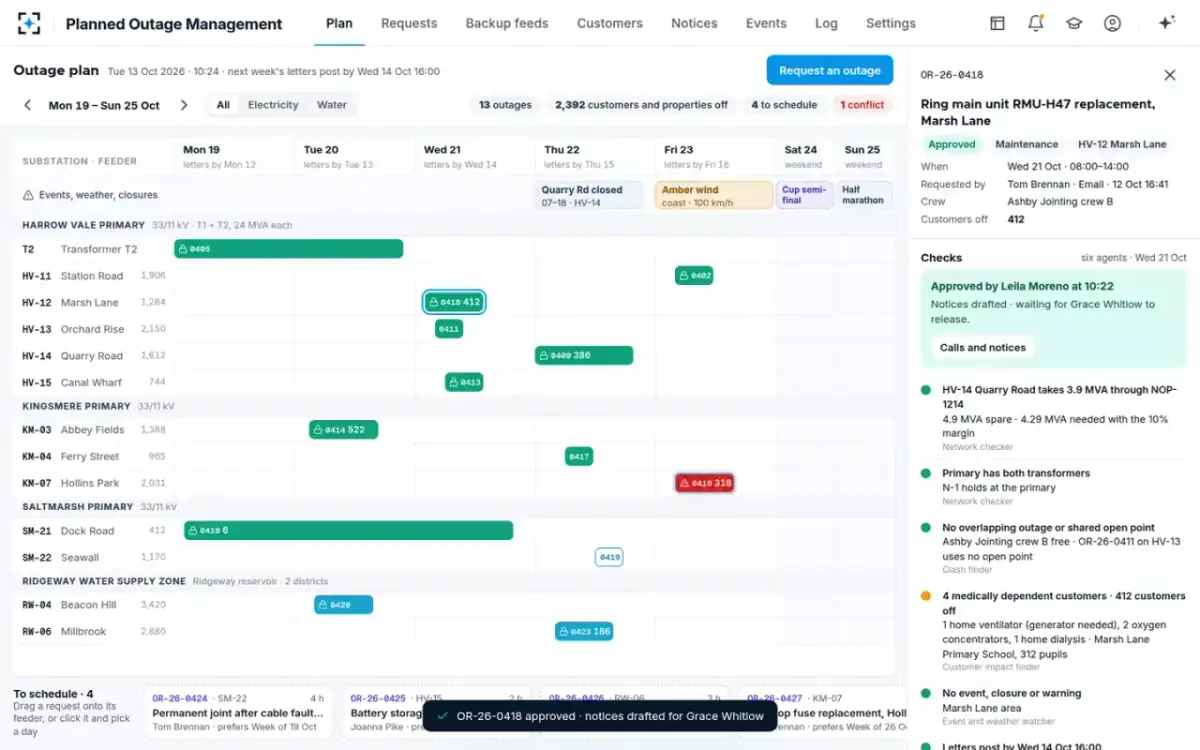Open outage 0413 on Canal Wharf

point(464,382)
